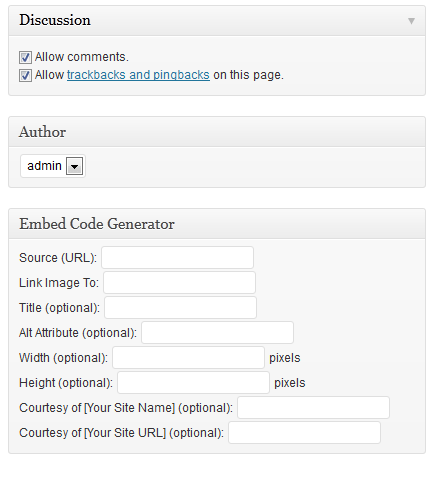
Task: Click the Embed Code Generator panel header
Action: tap(217, 224)
